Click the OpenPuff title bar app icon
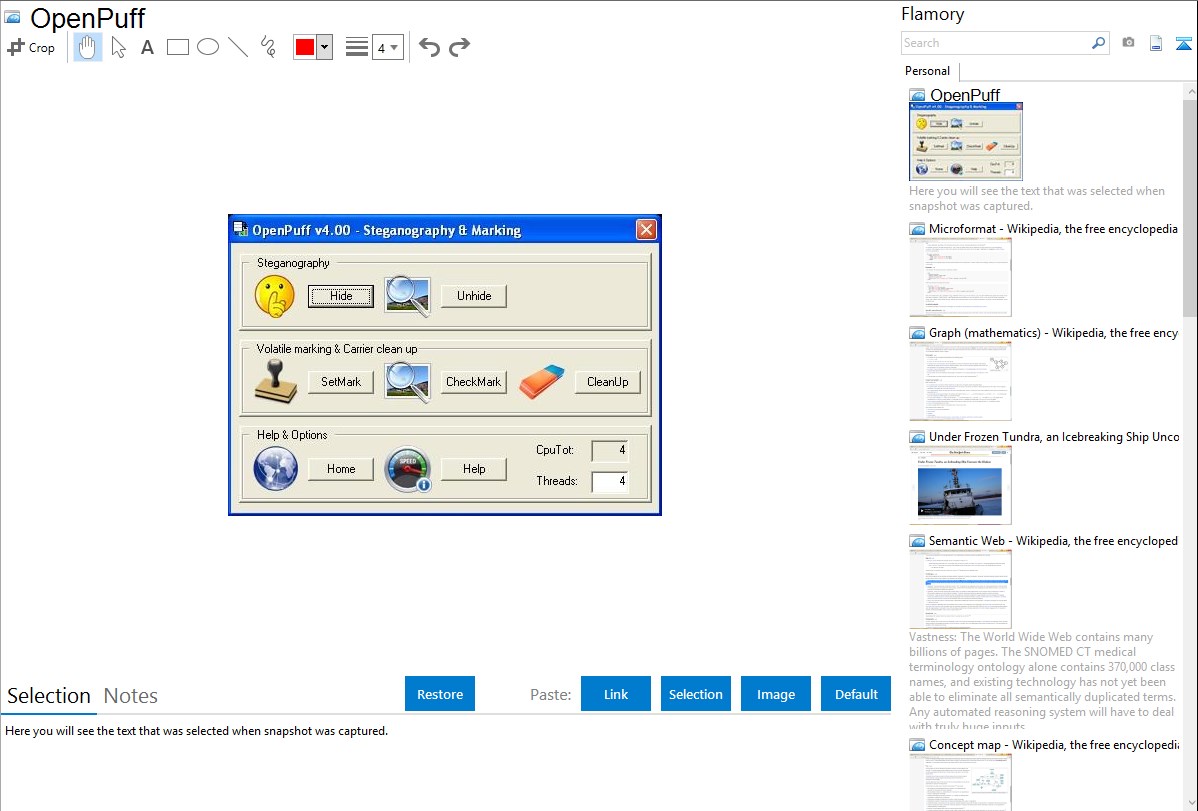The height and width of the screenshot is (811, 1198). pos(240,229)
